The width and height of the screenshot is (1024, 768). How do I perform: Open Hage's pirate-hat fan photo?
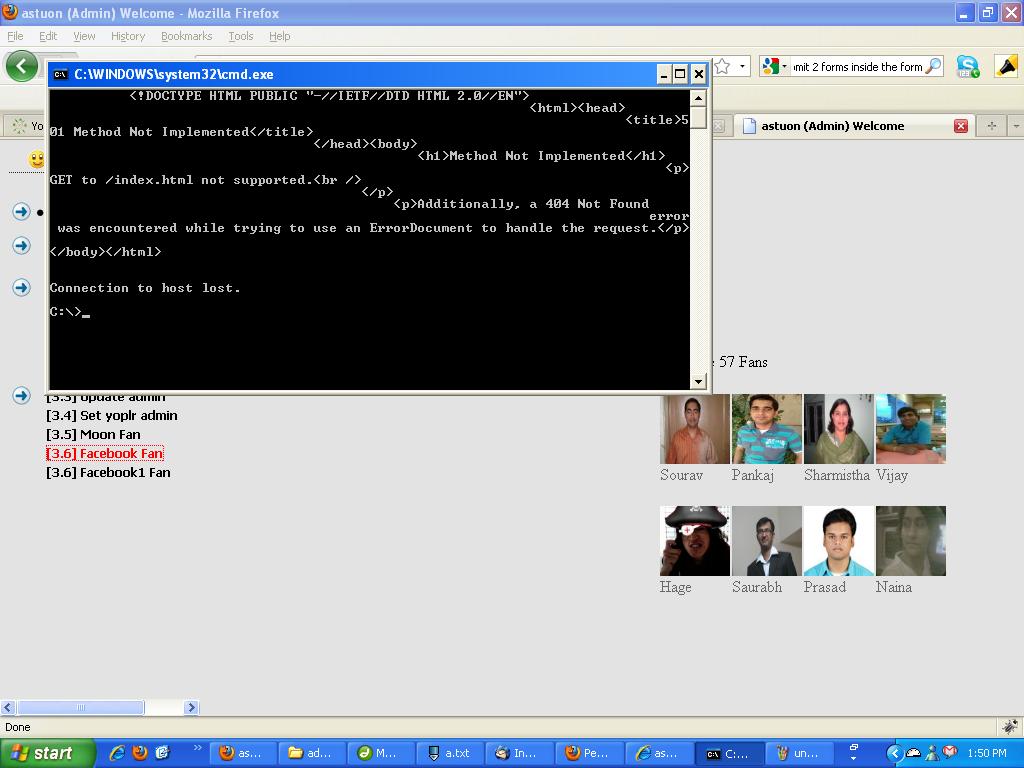click(x=695, y=541)
